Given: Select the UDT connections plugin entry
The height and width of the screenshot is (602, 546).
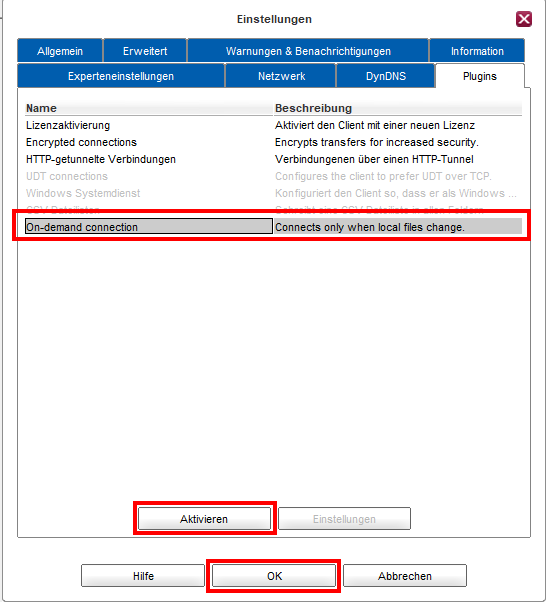Looking at the screenshot, I should pos(273,176).
